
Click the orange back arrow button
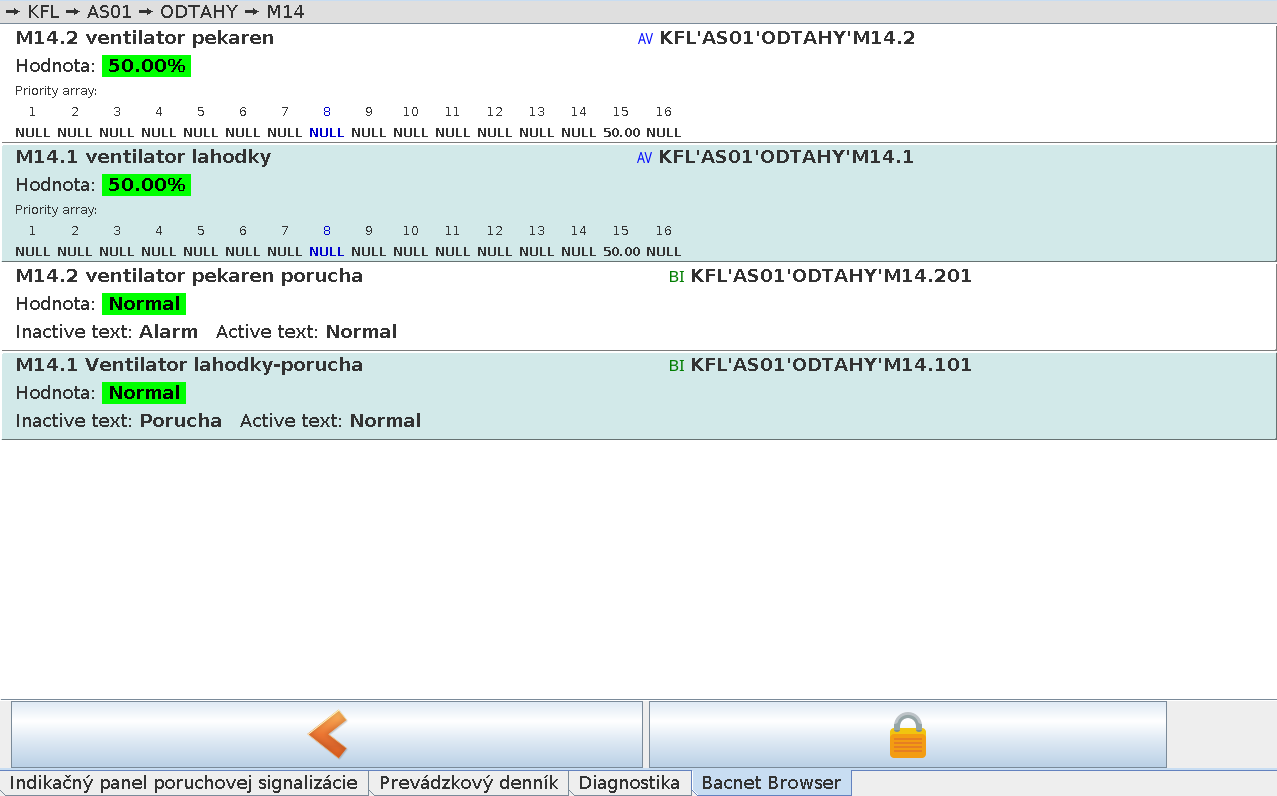click(x=327, y=734)
